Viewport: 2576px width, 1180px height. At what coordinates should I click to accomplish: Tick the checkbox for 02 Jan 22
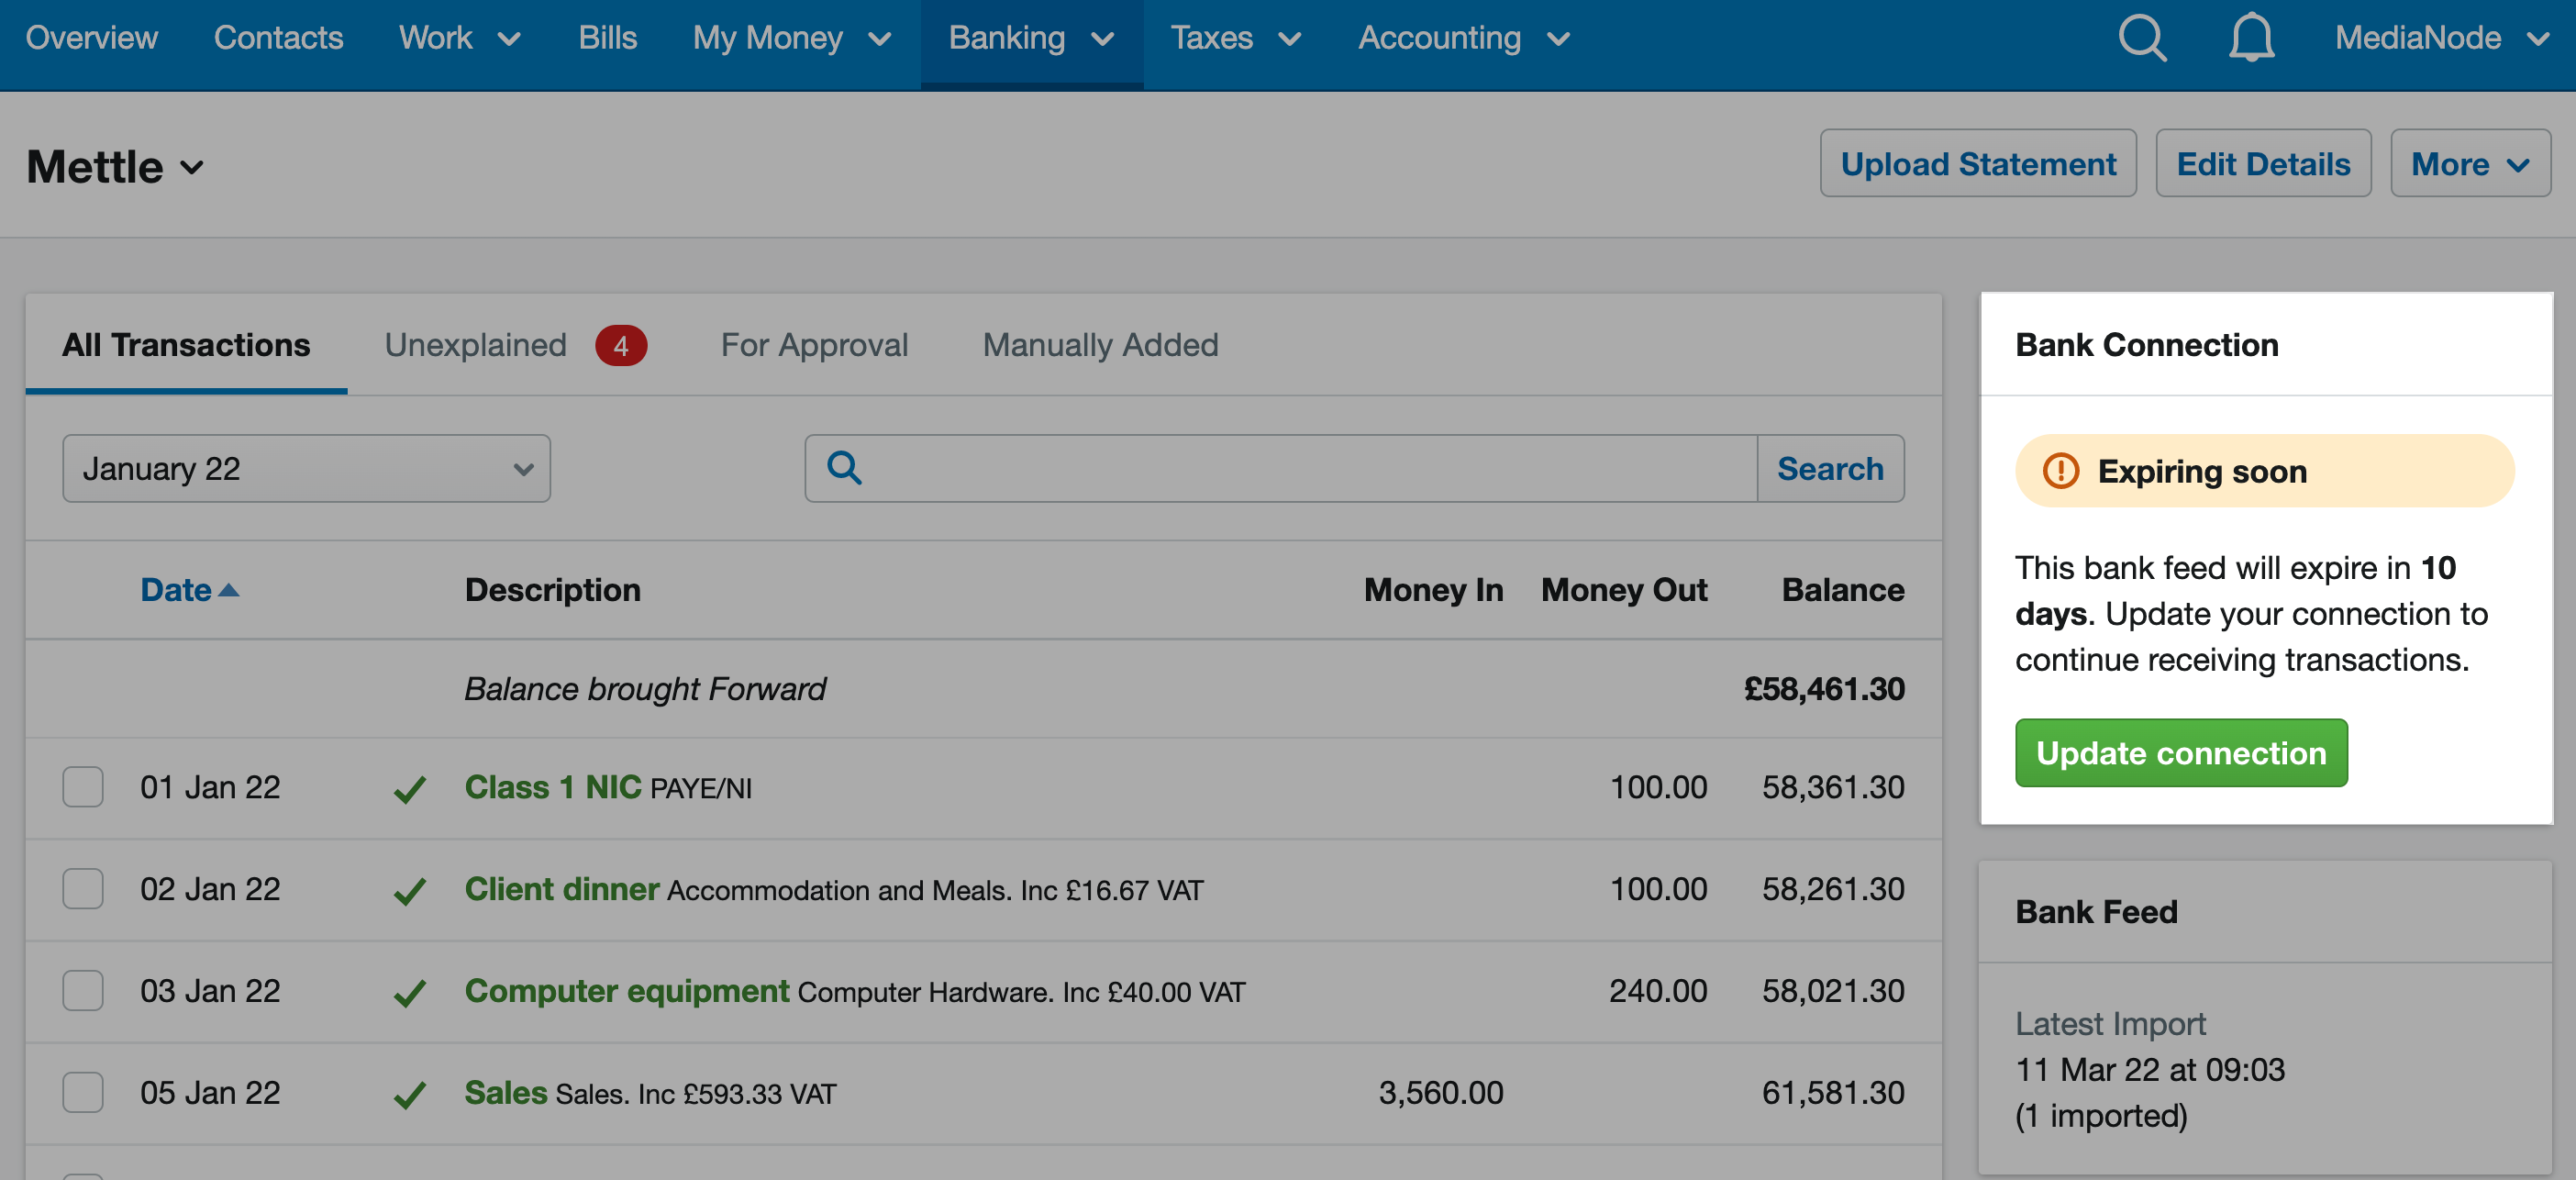pos(83,889)
